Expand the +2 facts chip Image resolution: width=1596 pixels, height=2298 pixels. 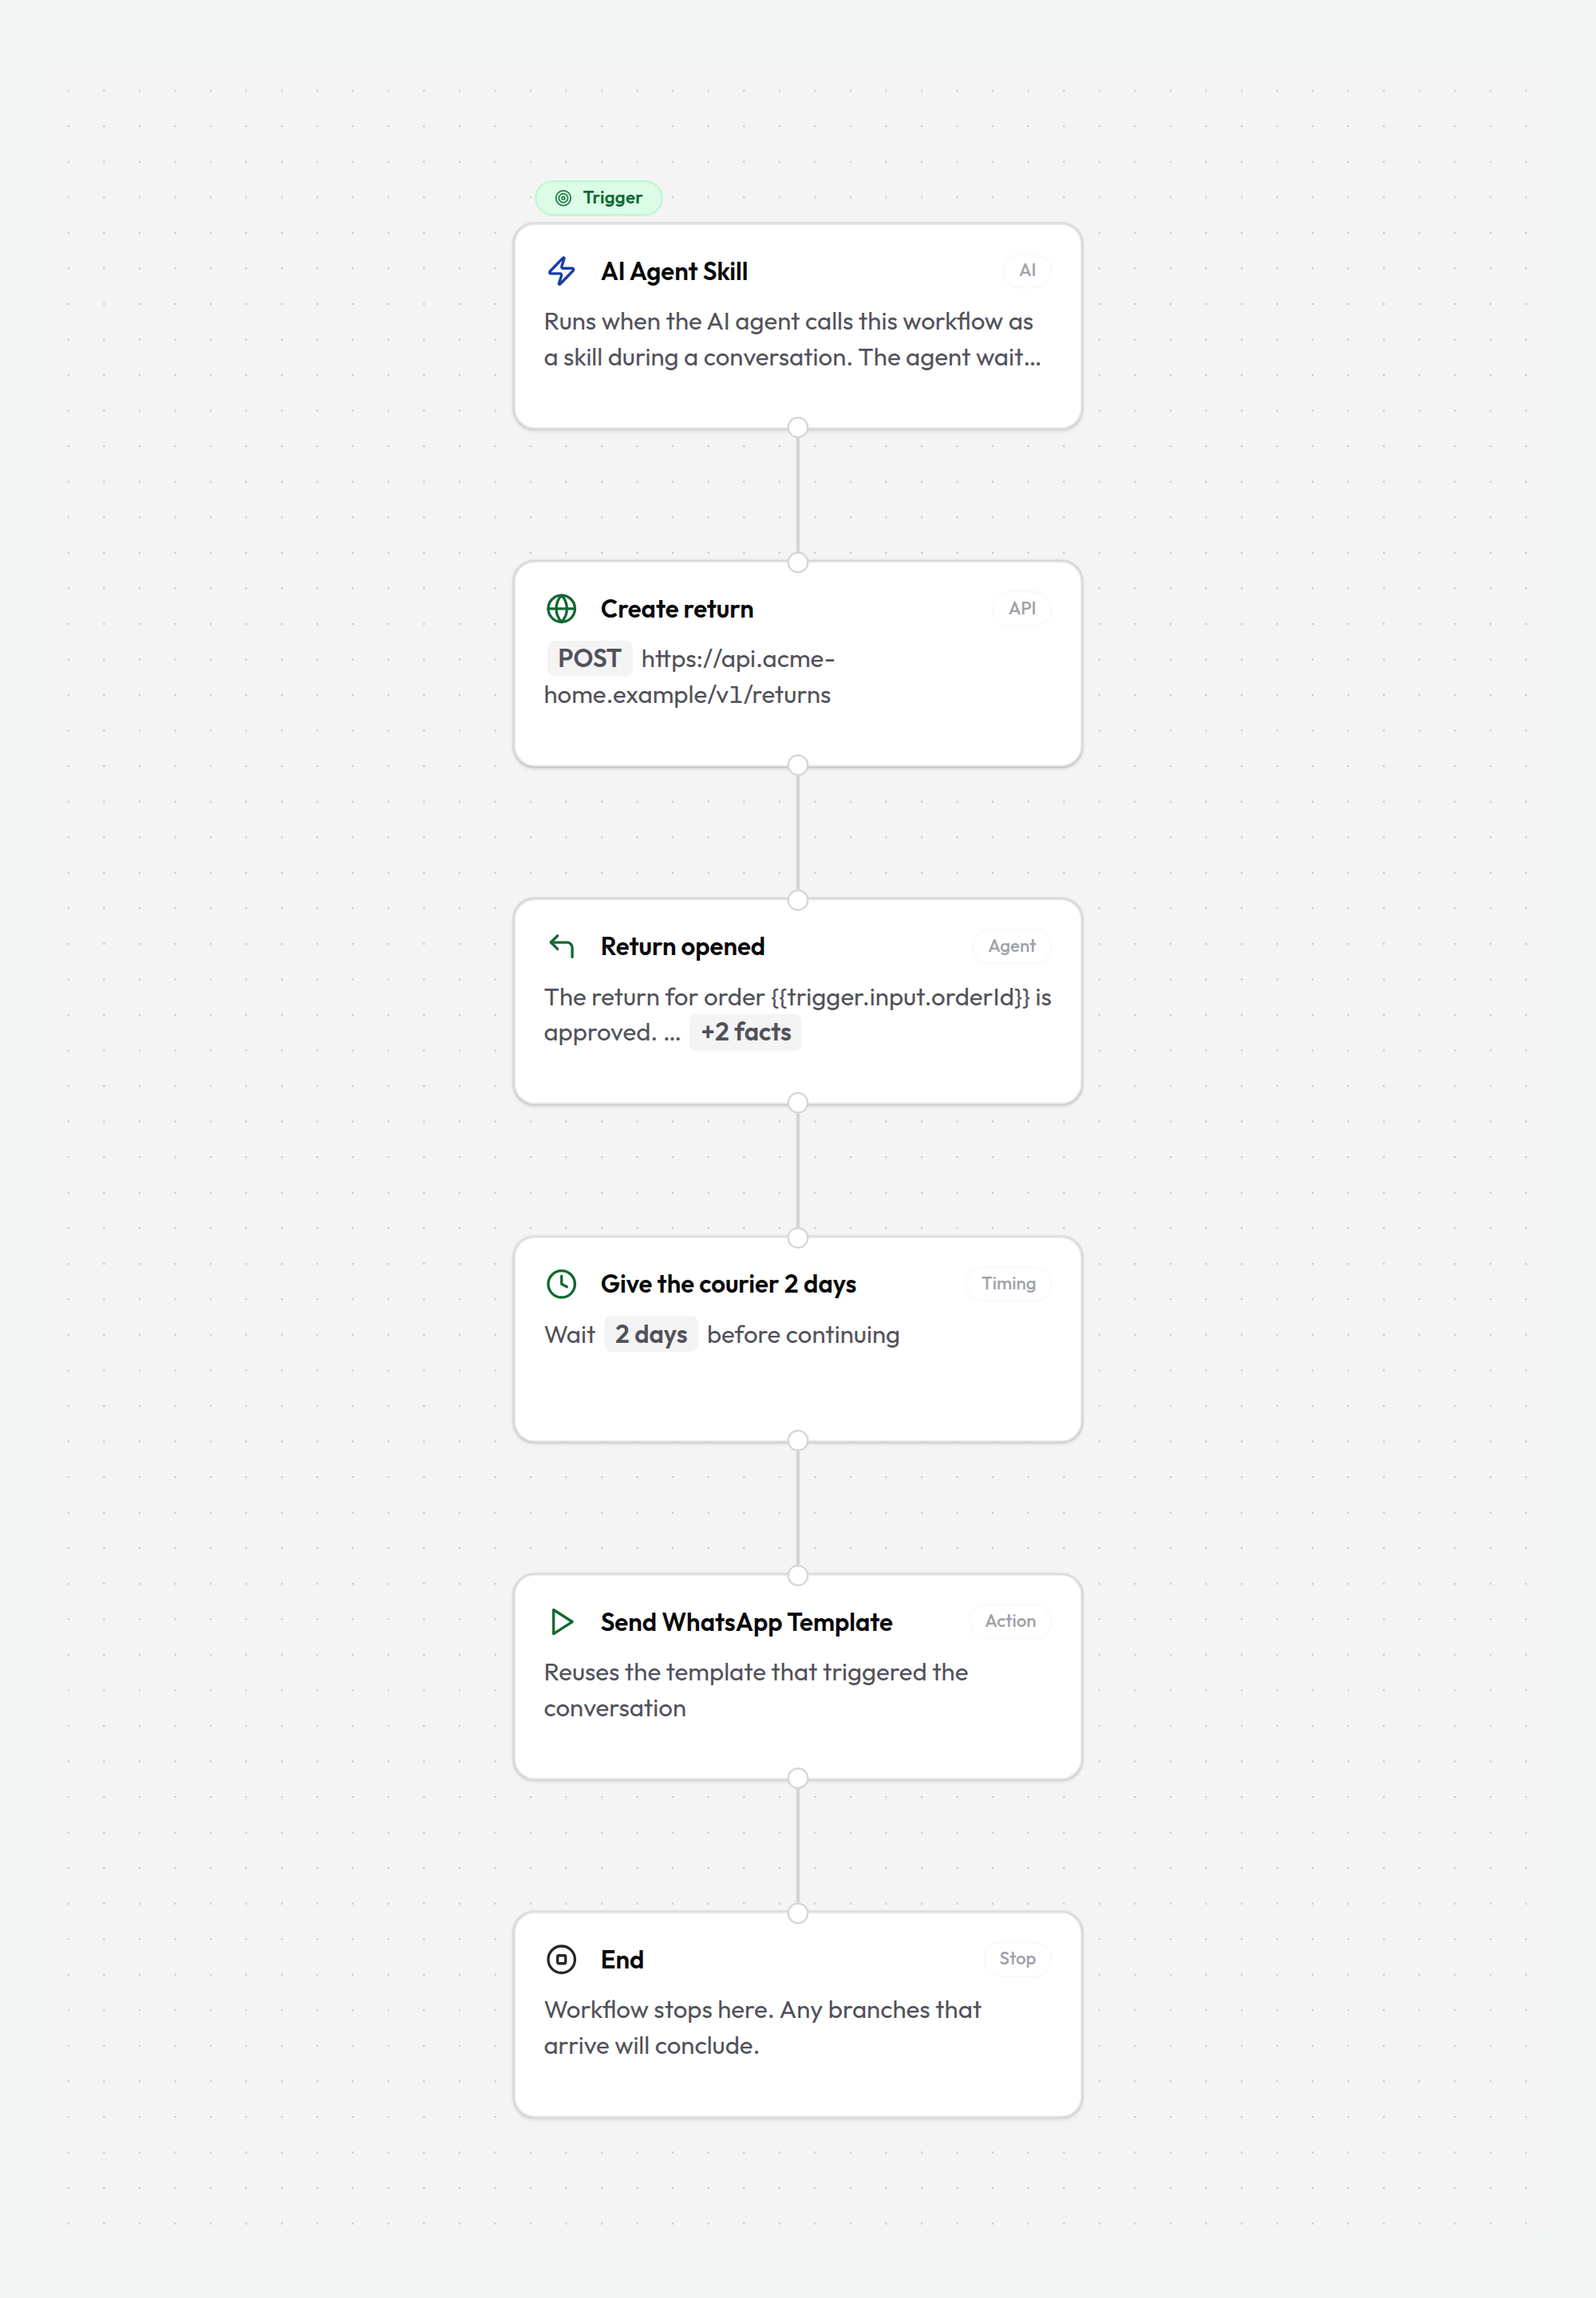[x=745, y=1032]
